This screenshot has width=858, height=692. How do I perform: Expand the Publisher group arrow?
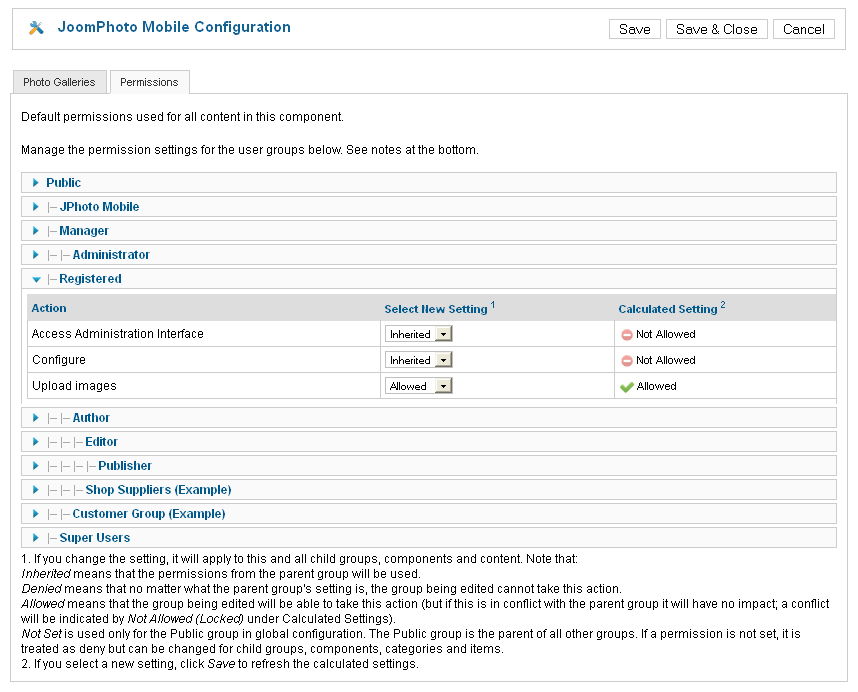pos(36,466)
